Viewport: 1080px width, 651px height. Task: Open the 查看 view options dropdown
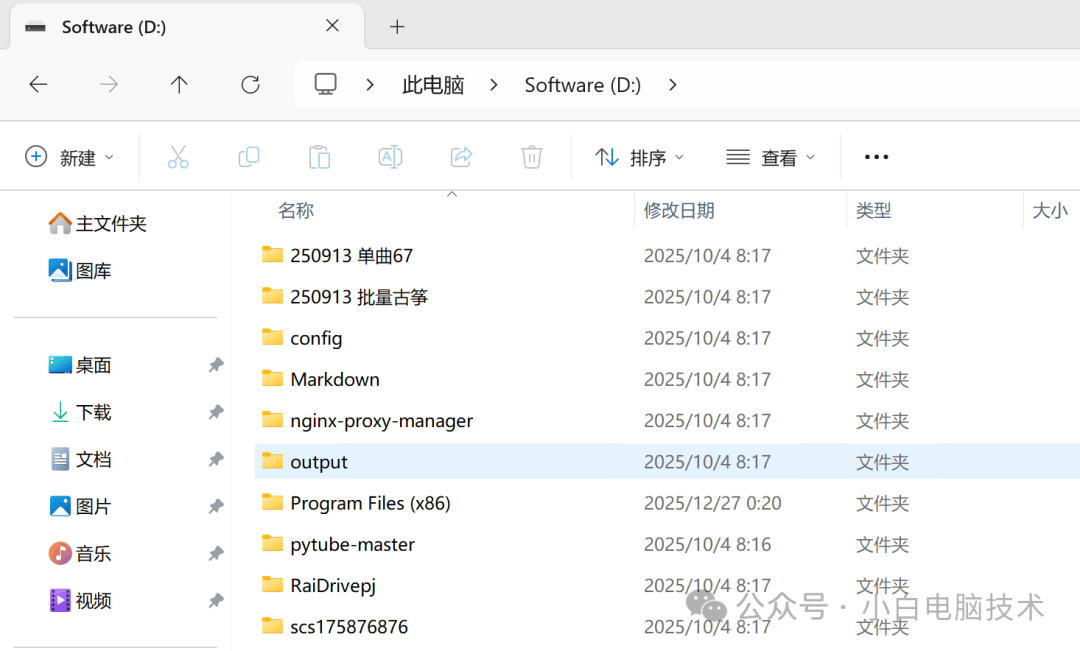tap(771, 157)
